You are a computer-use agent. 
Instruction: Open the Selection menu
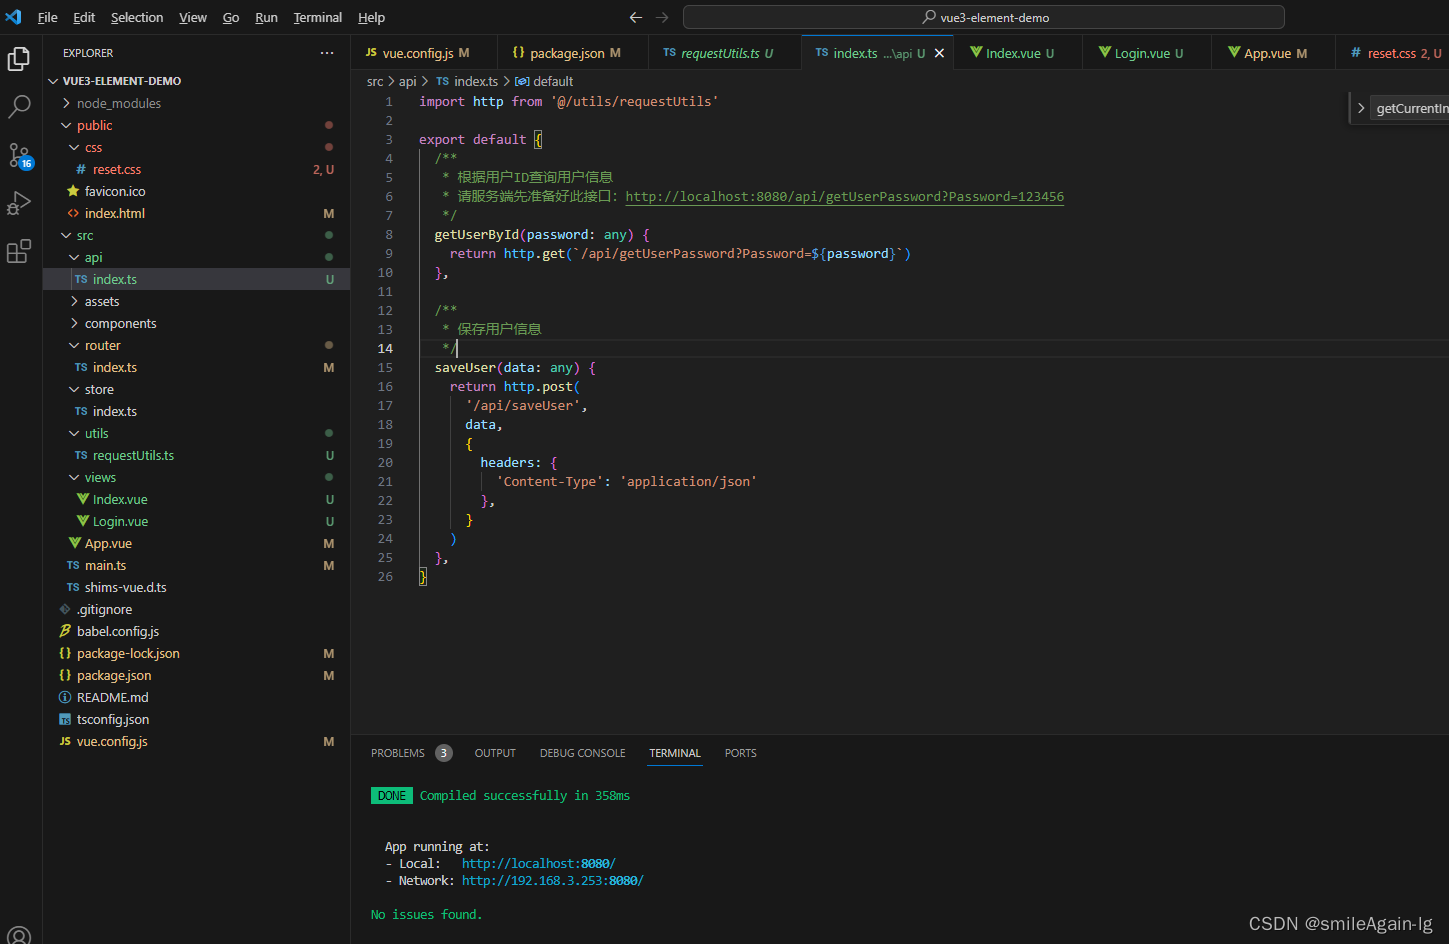click(137, 17)
